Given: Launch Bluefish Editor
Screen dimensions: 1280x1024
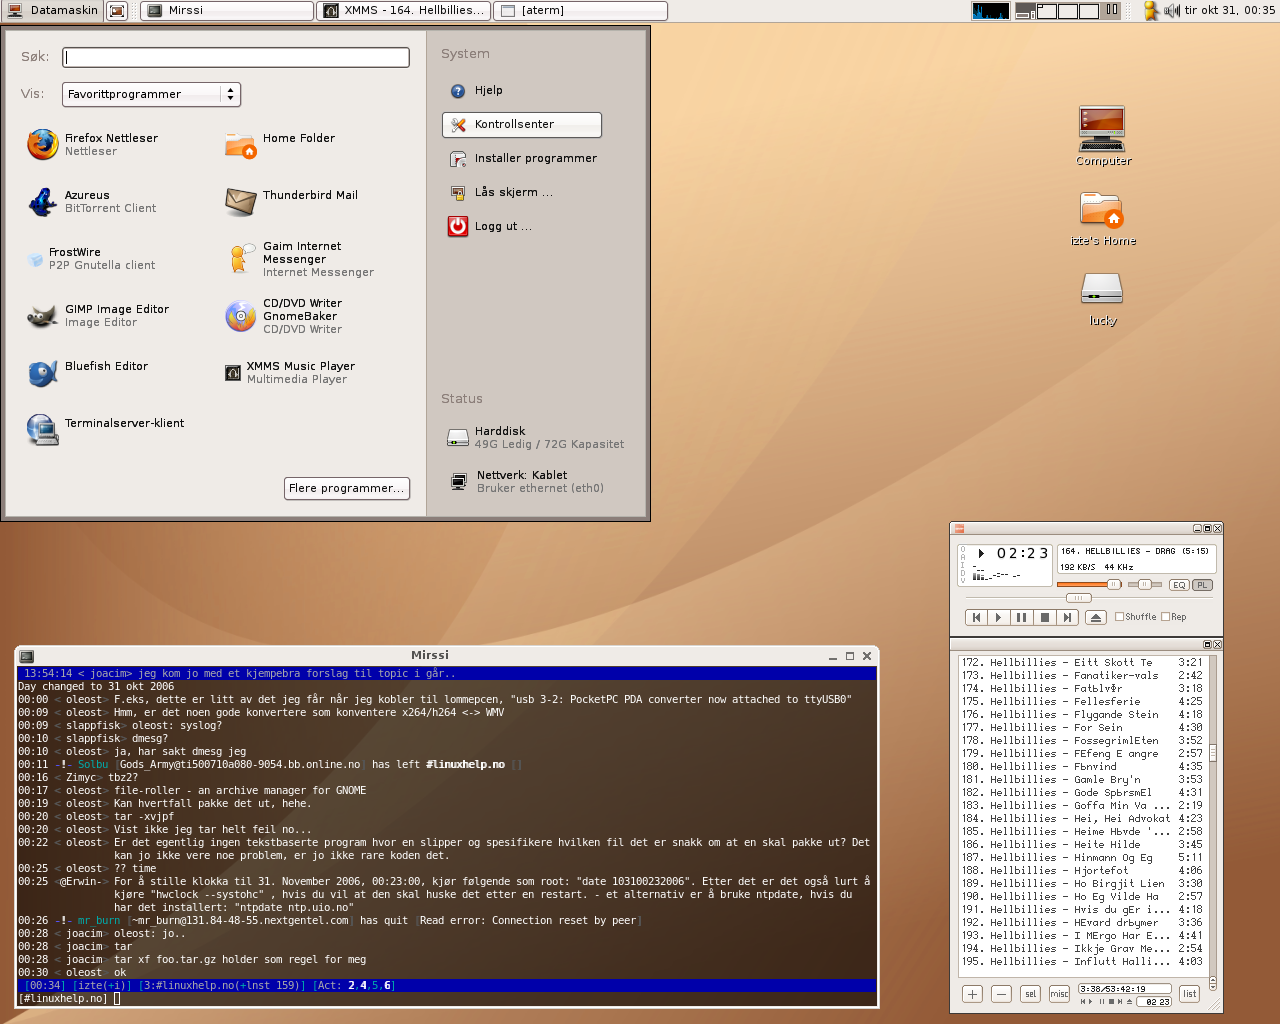Looking at the screenshot, I should pos(88,373).
